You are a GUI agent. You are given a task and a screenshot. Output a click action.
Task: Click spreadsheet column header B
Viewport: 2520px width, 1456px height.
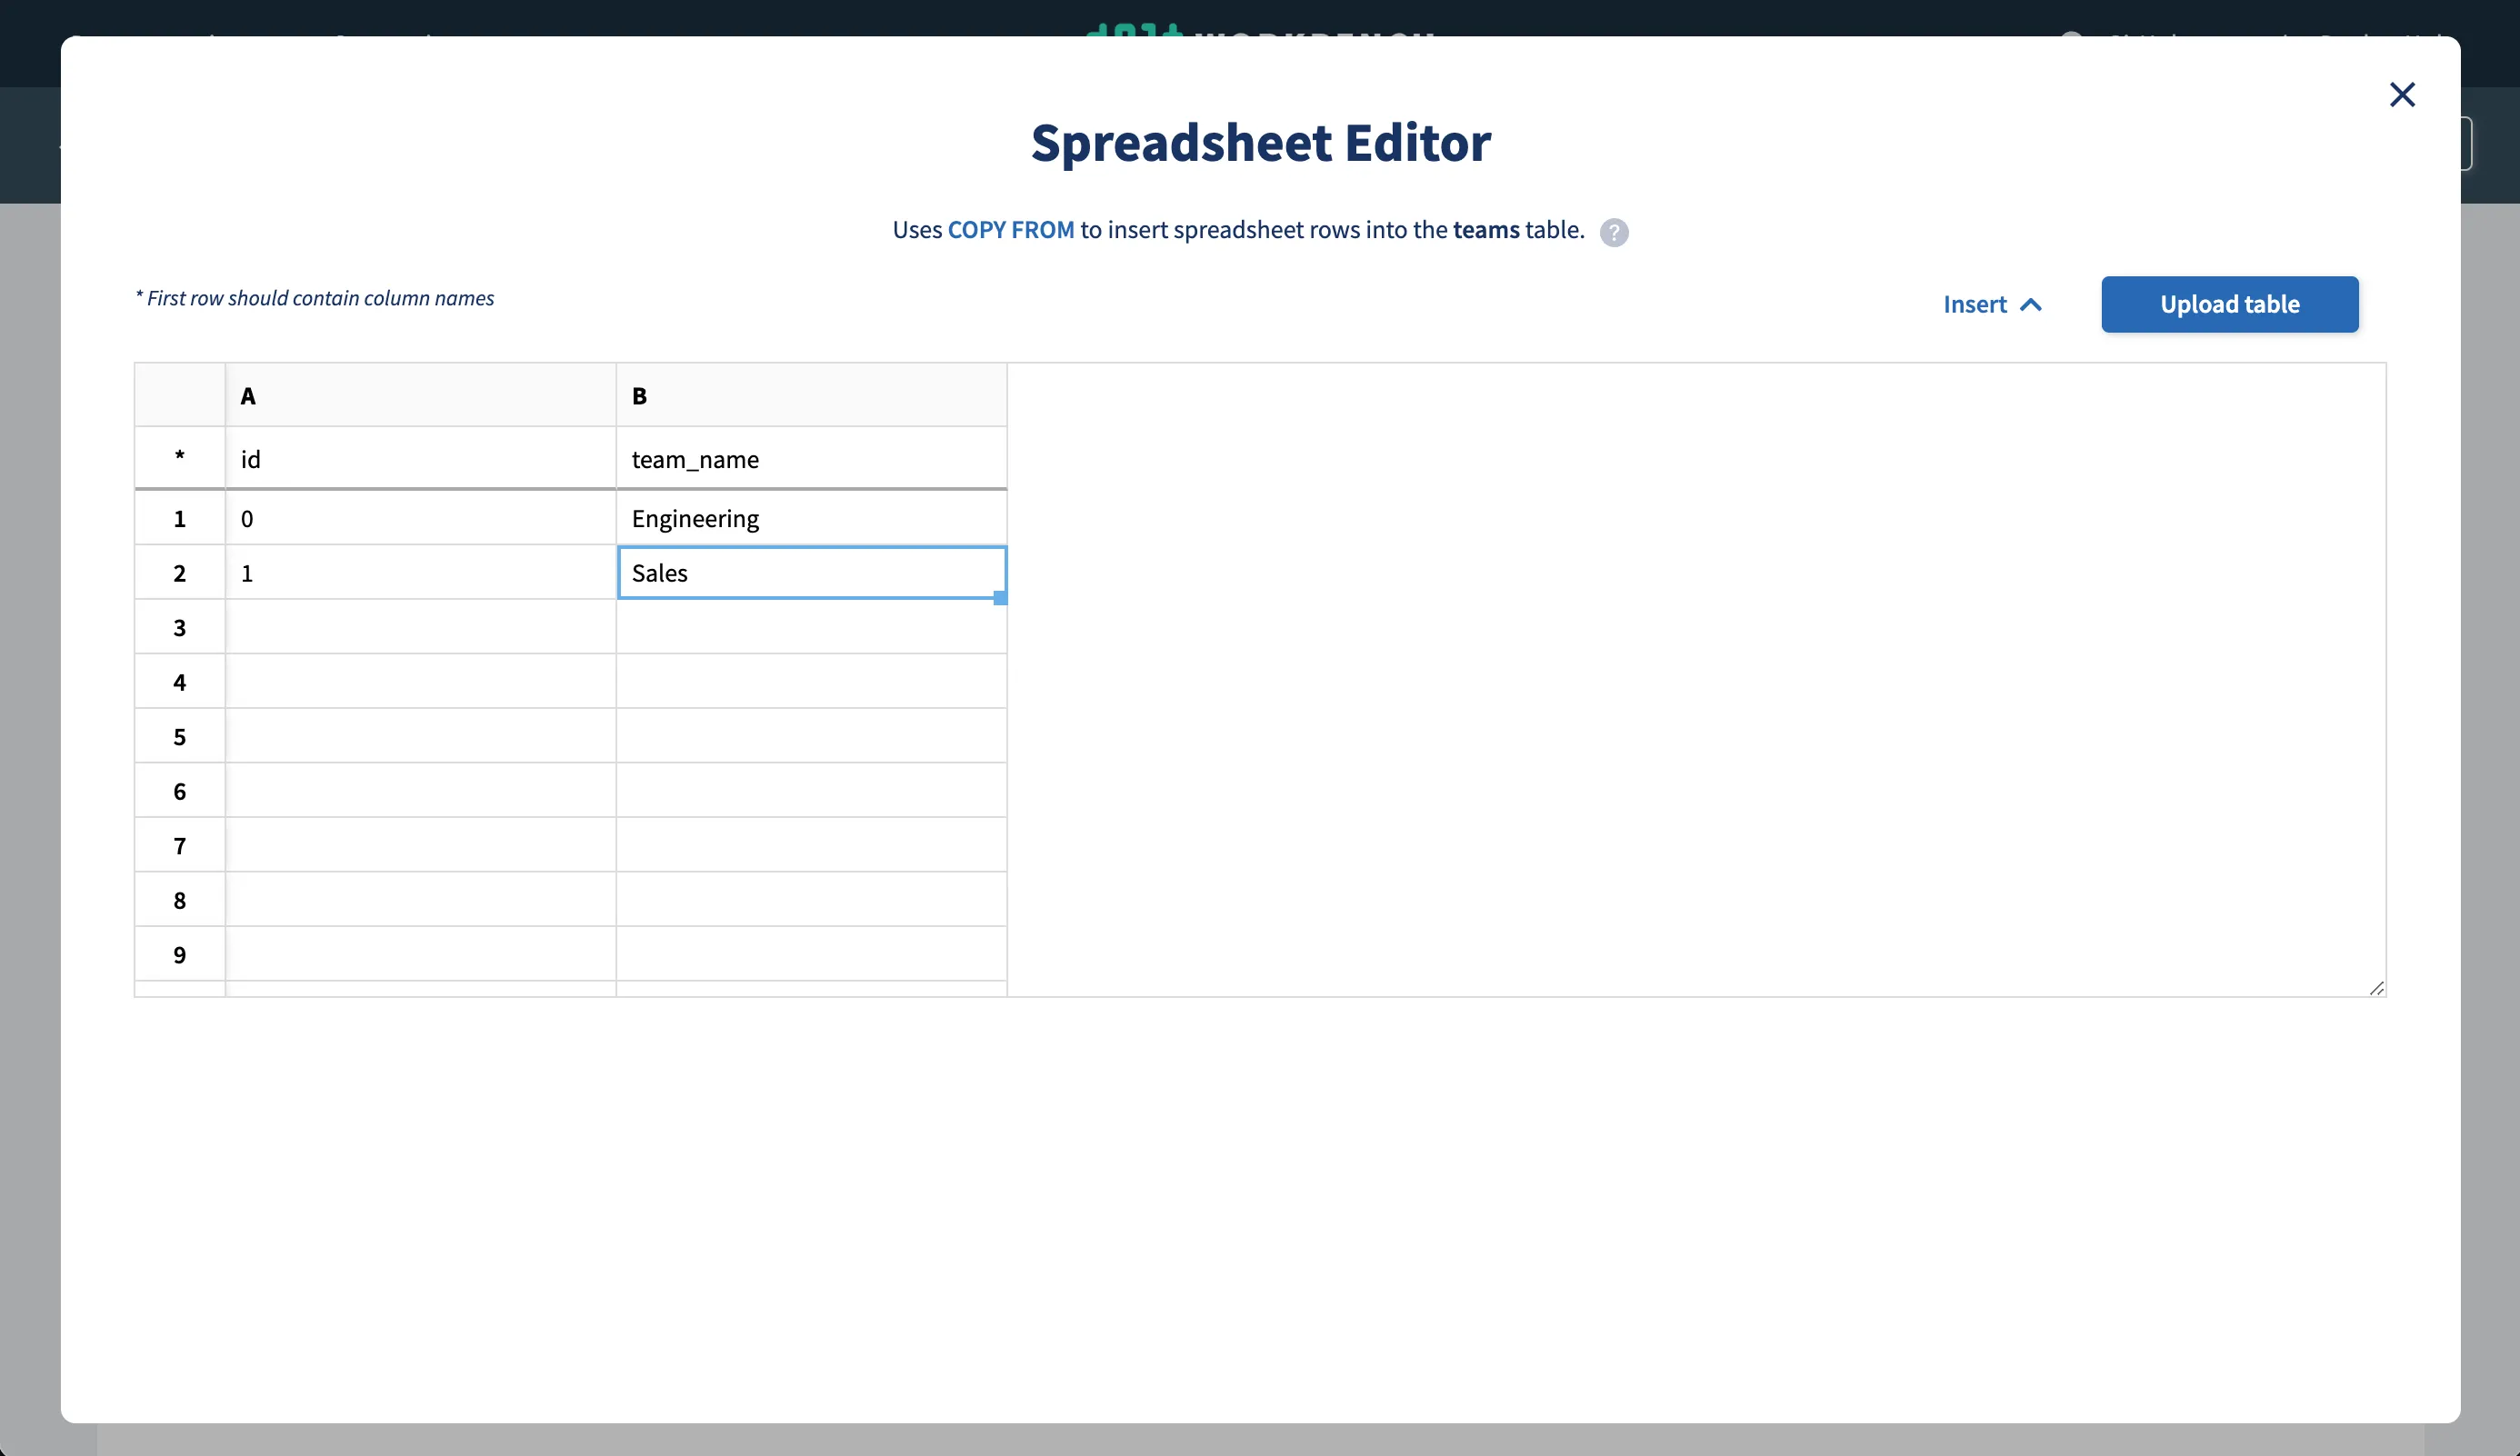pos(811,395)
